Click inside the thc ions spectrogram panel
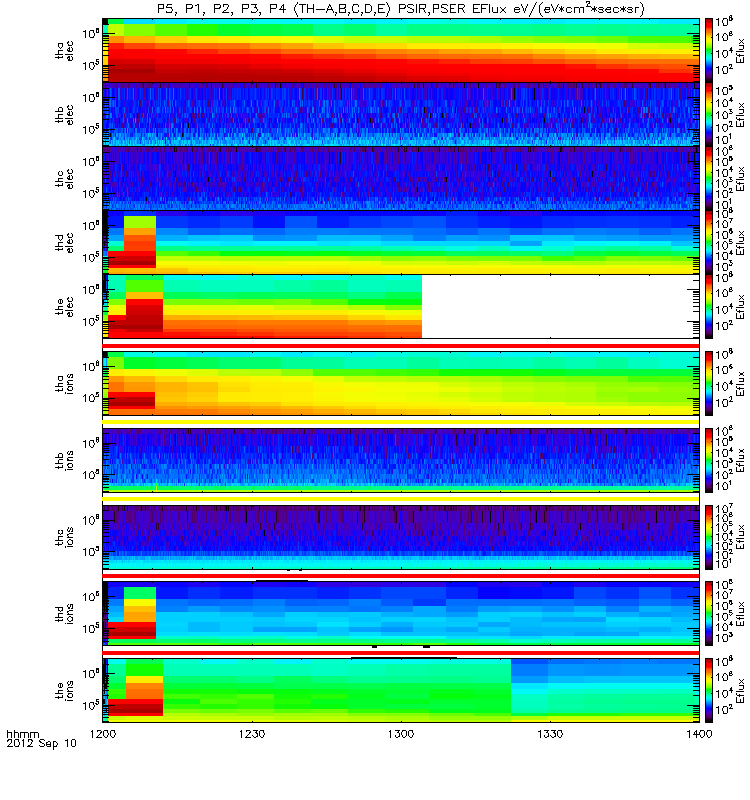This screenshot has height=800, width=750. [x=401, y=537]
